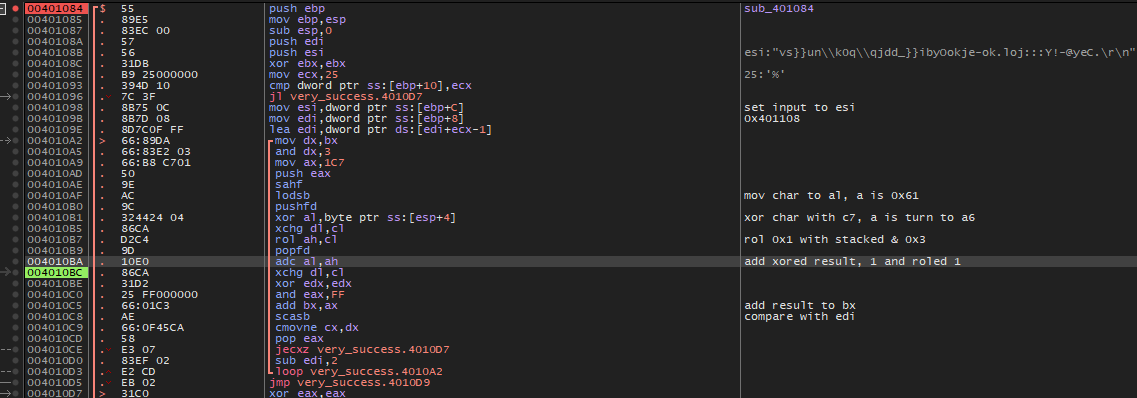
Task: Click the 'add result to bx' comment
Action: pos(801,305)
